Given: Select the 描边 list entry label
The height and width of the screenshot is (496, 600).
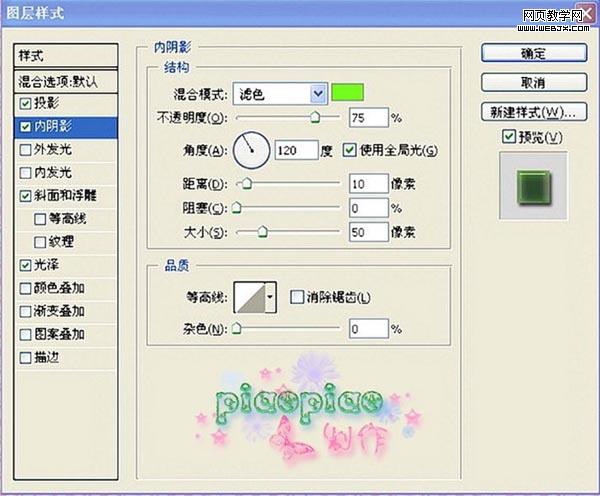Looking at the screenshot, I should click(47, 357).
